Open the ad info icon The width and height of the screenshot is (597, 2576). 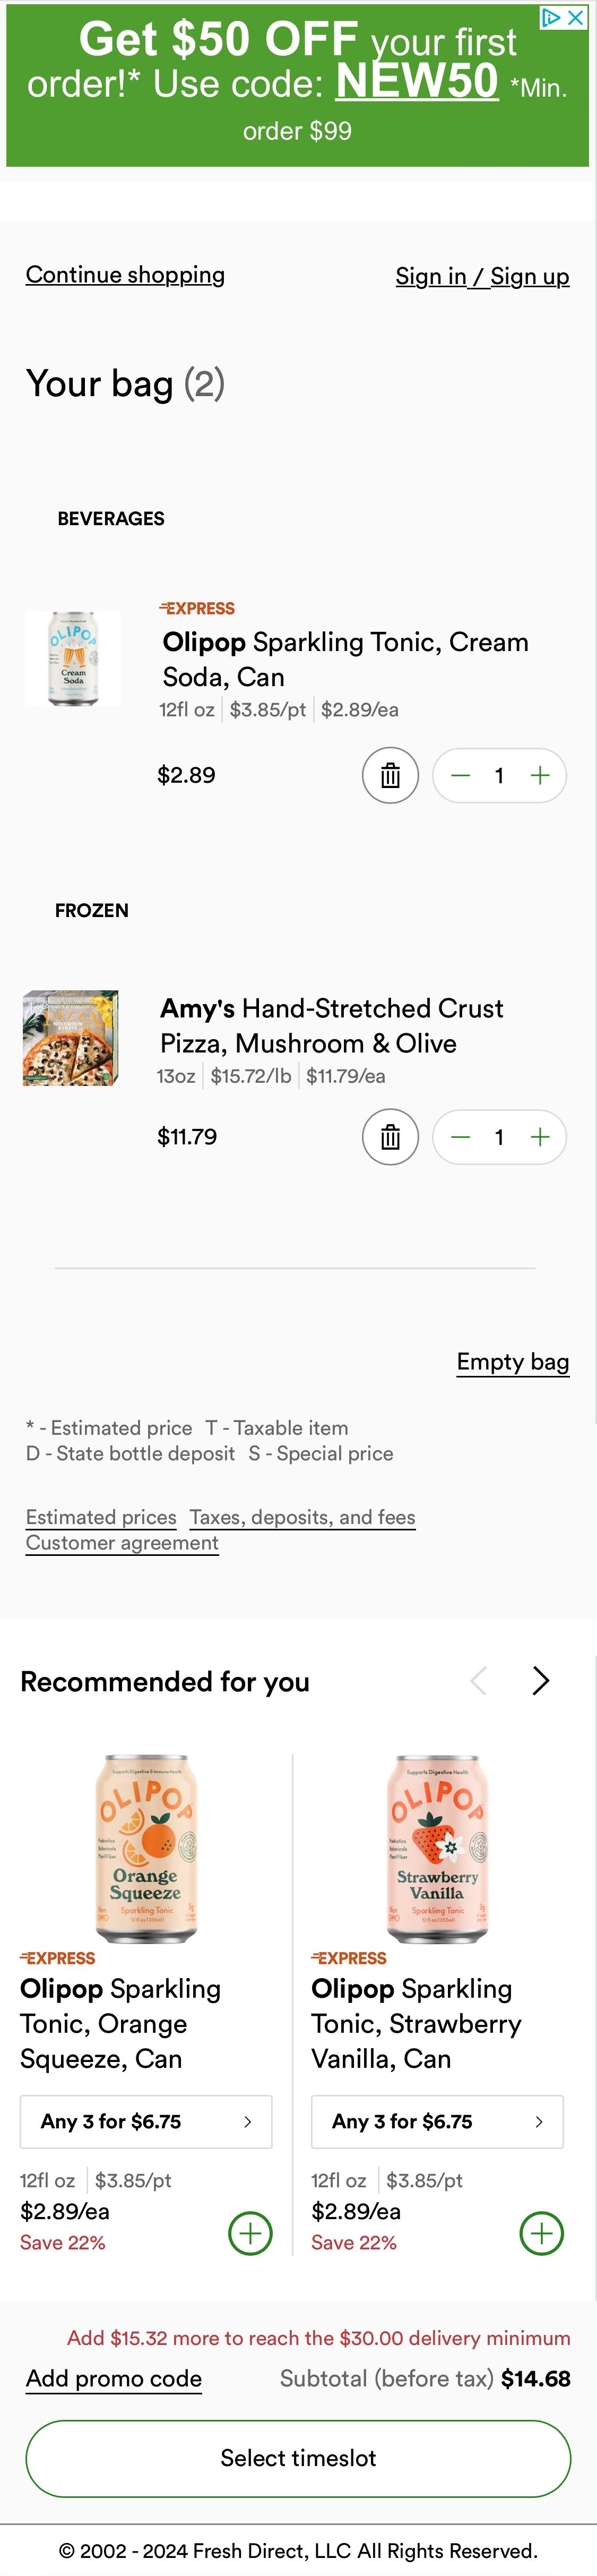551,17
